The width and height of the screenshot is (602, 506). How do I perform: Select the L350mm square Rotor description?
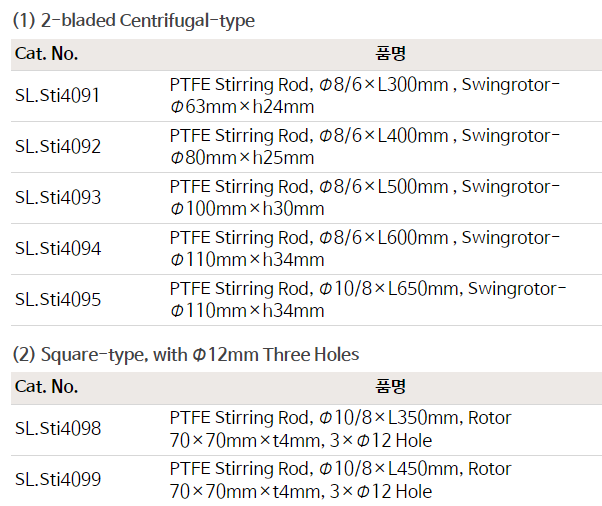tap(340, 429)
